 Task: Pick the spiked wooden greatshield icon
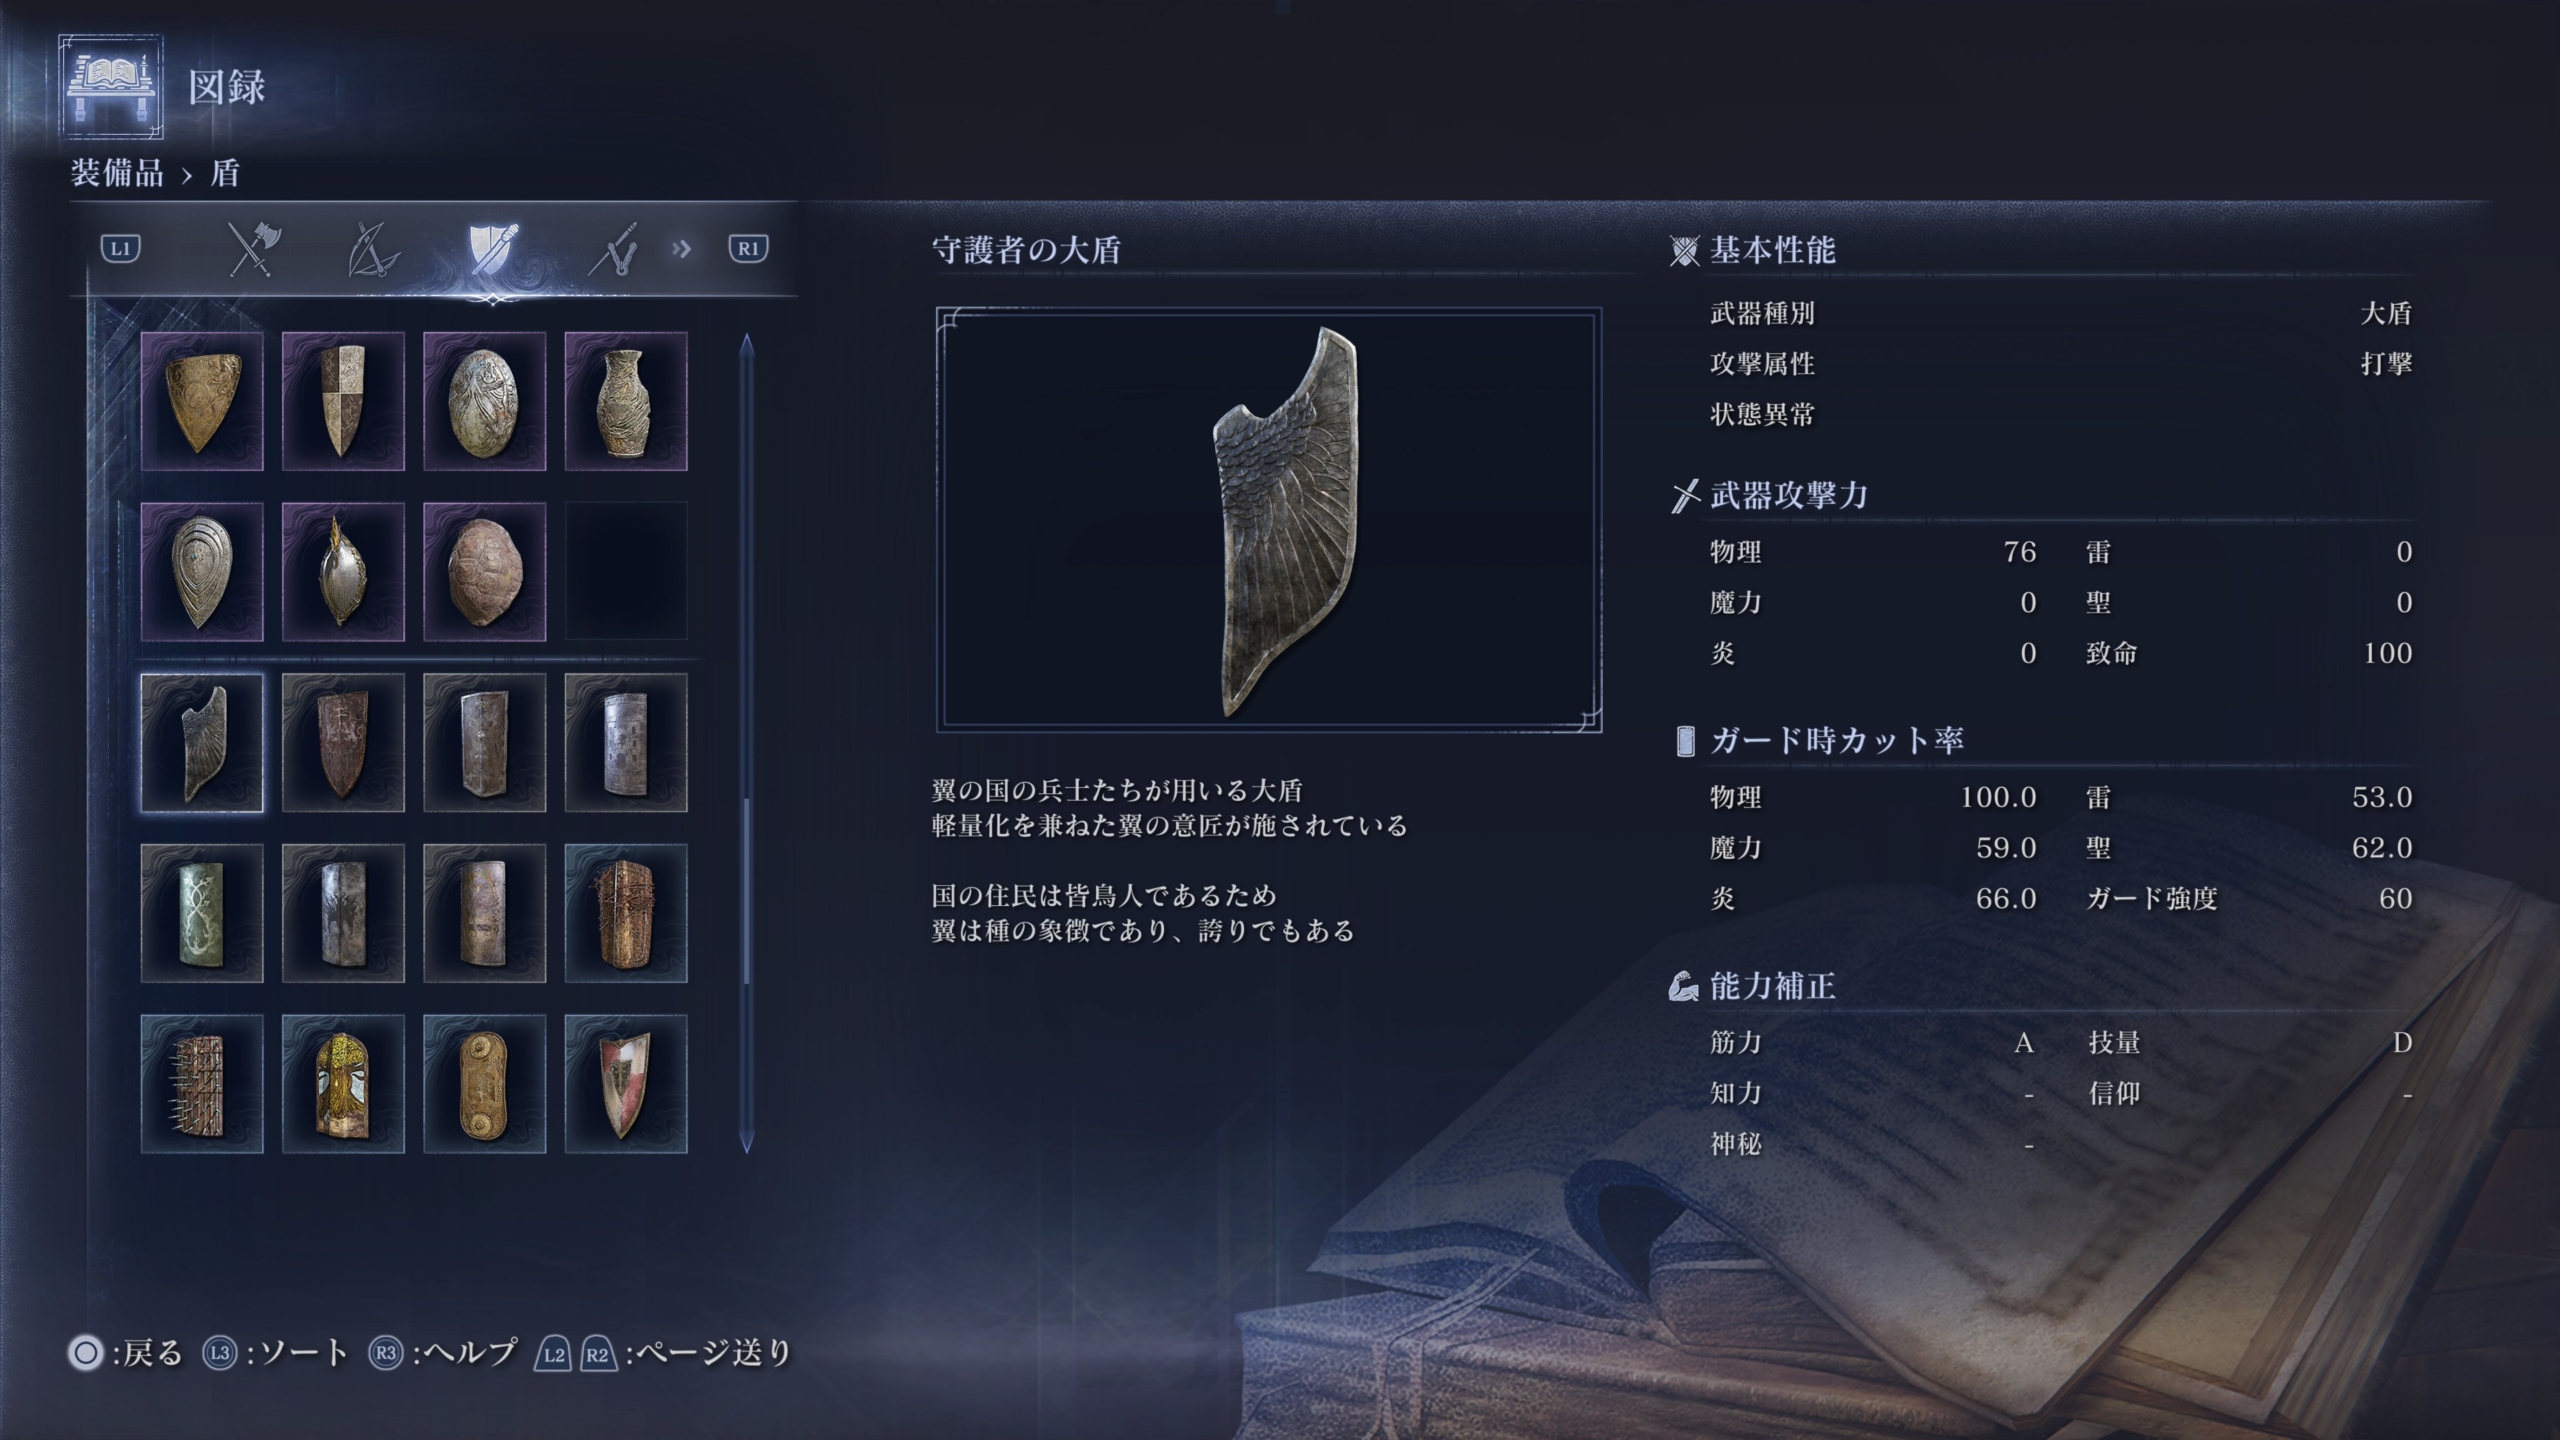(202, 1084)
